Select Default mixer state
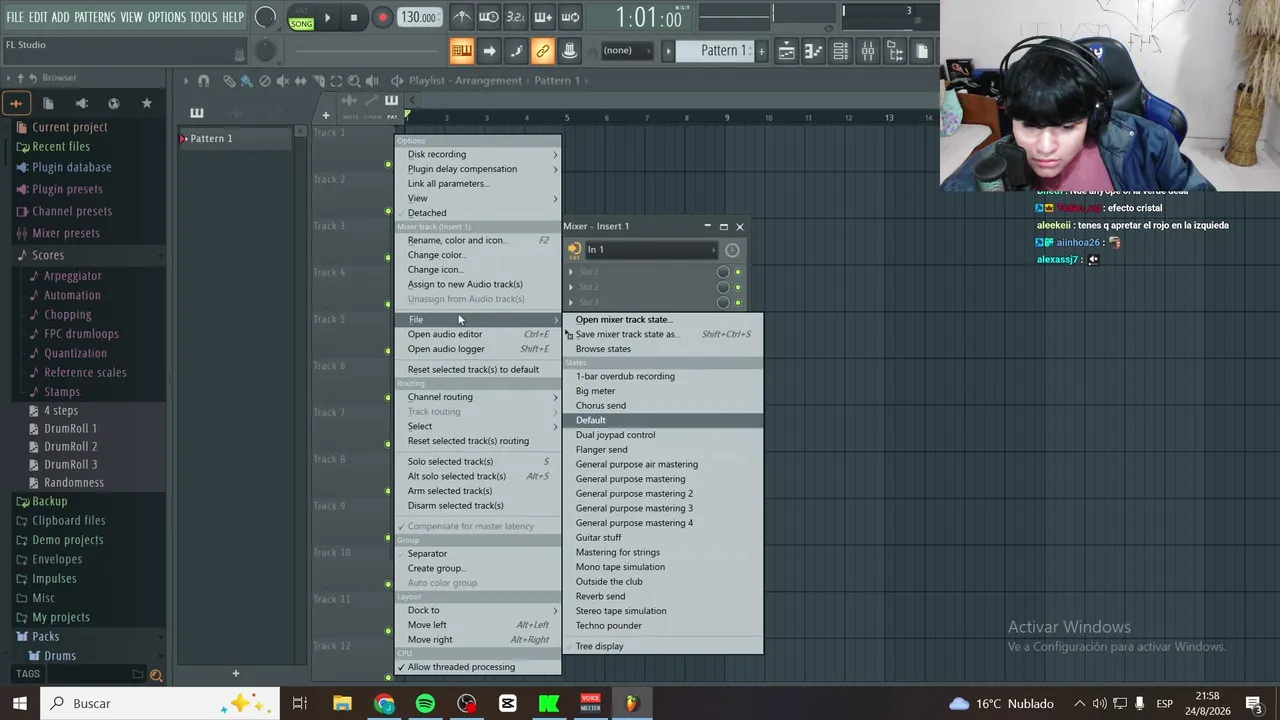 tap(663, 420)
